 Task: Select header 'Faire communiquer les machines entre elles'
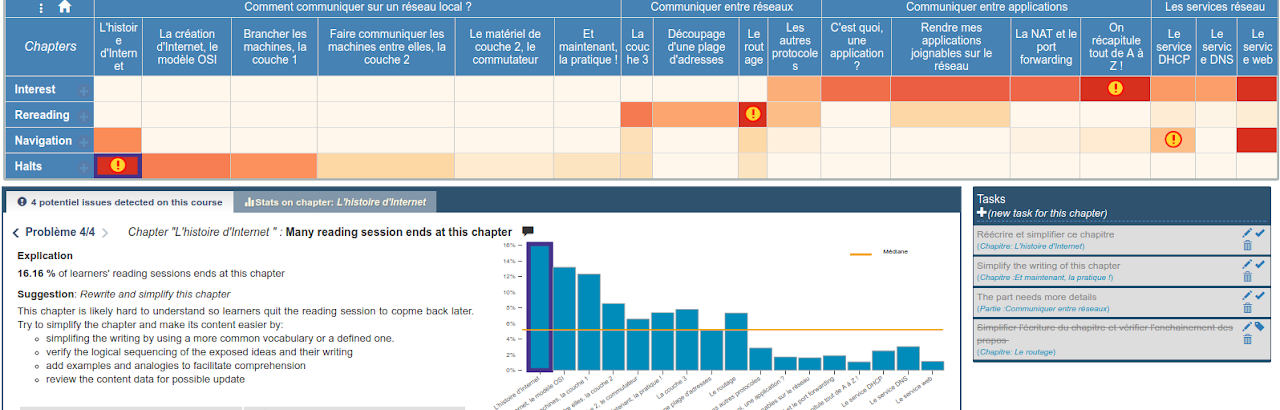pyautogui.click(x=387, y=46)
